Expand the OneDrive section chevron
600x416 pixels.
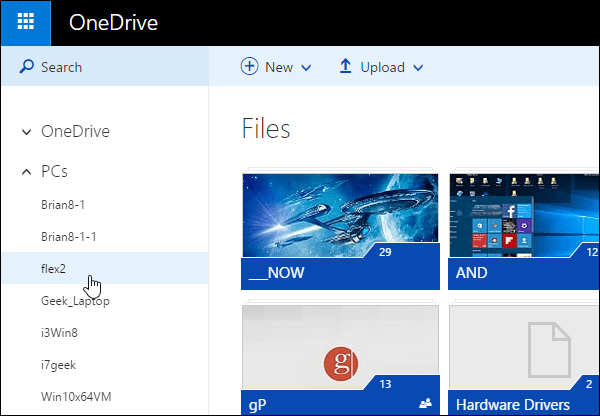pos(26,132)
